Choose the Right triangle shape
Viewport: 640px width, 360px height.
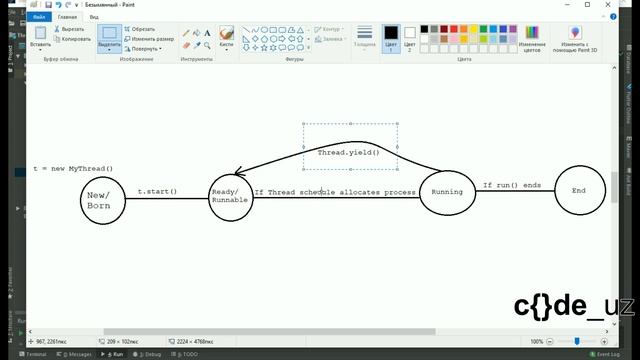point(246,39)
